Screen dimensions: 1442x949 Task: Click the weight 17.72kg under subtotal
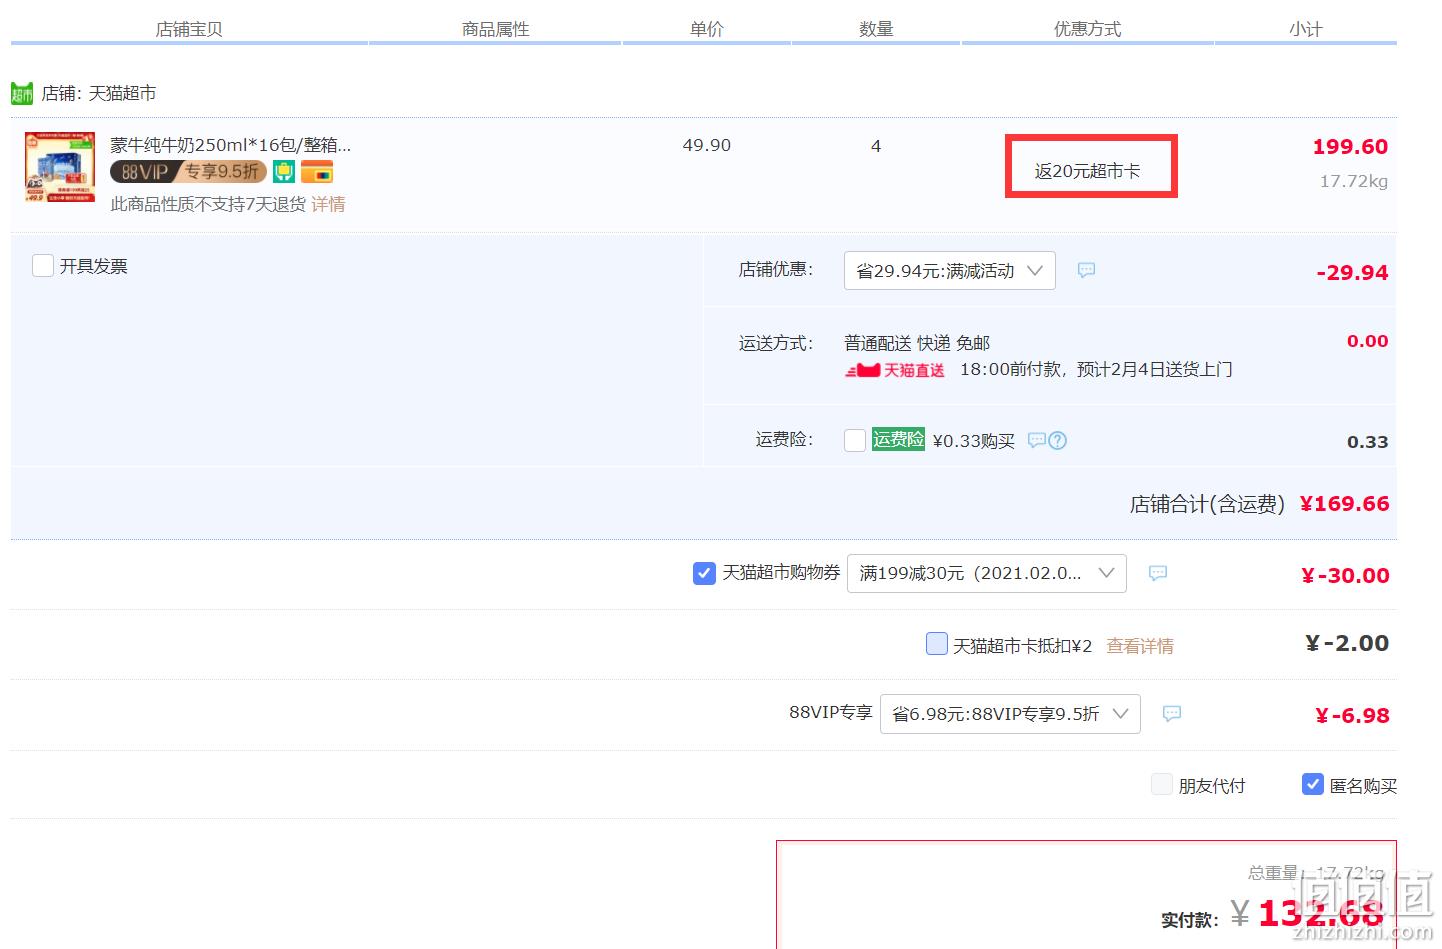tap(1354, 181)
